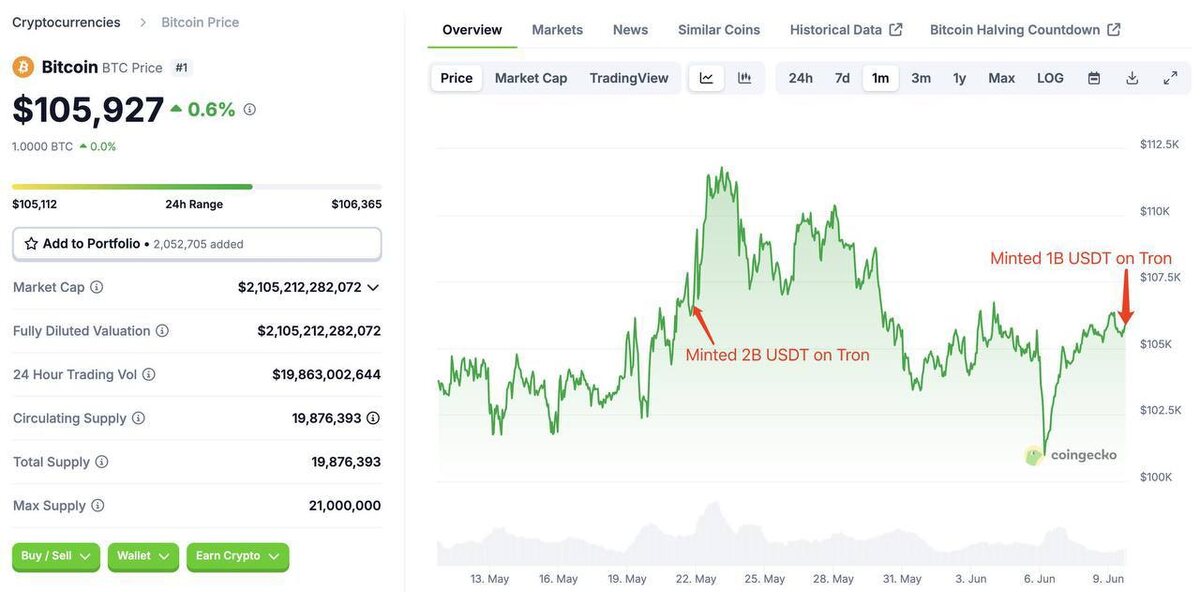Select the 7d time range
This screenshot has width=1200, height=592.
[842, 78]
